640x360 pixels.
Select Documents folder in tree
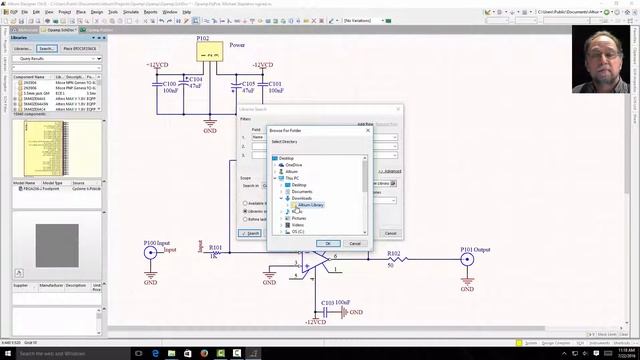[x=302, y=191]
